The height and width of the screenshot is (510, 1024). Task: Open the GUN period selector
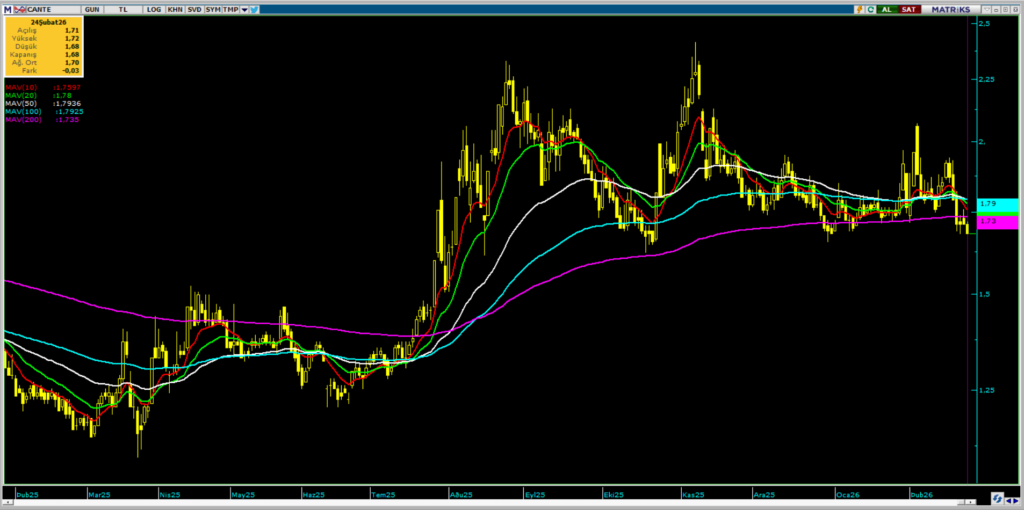(92, 9)
